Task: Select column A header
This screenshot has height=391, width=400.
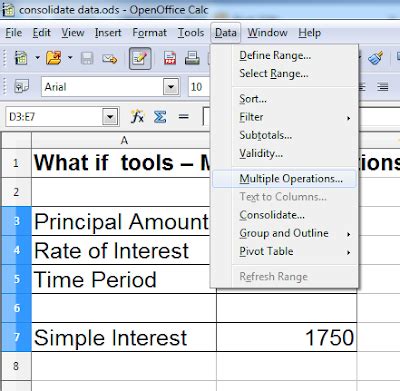Action: (124, 140)
